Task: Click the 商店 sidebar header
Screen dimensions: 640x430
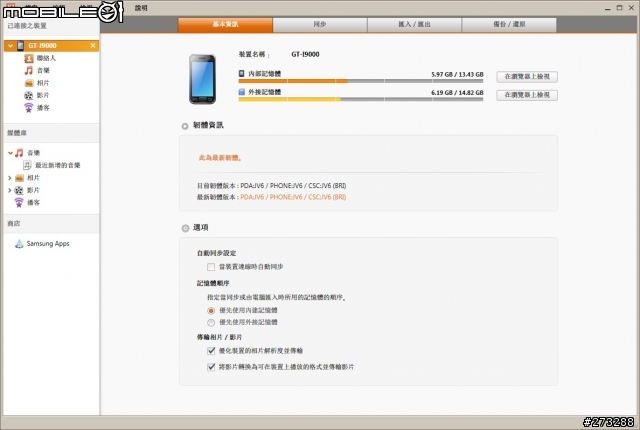Action: click(14, 224)
